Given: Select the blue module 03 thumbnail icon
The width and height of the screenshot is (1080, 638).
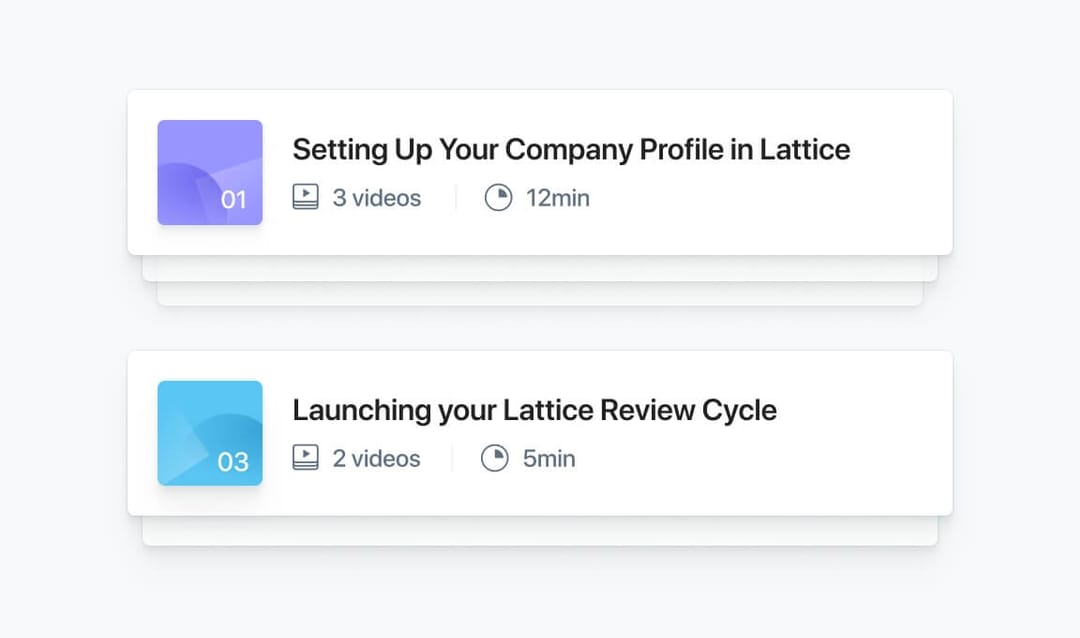Looking at the screenshot, I should click(209, 432).
